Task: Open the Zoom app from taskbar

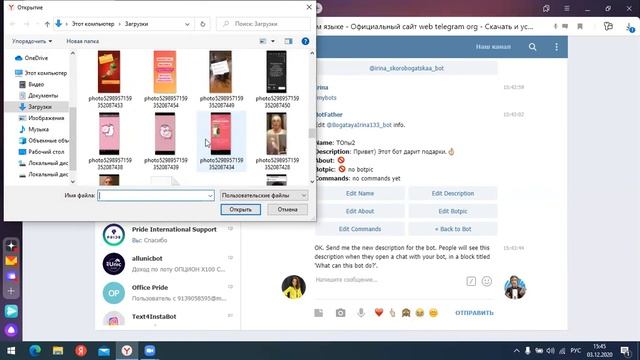Action: (x=150, y=351)
